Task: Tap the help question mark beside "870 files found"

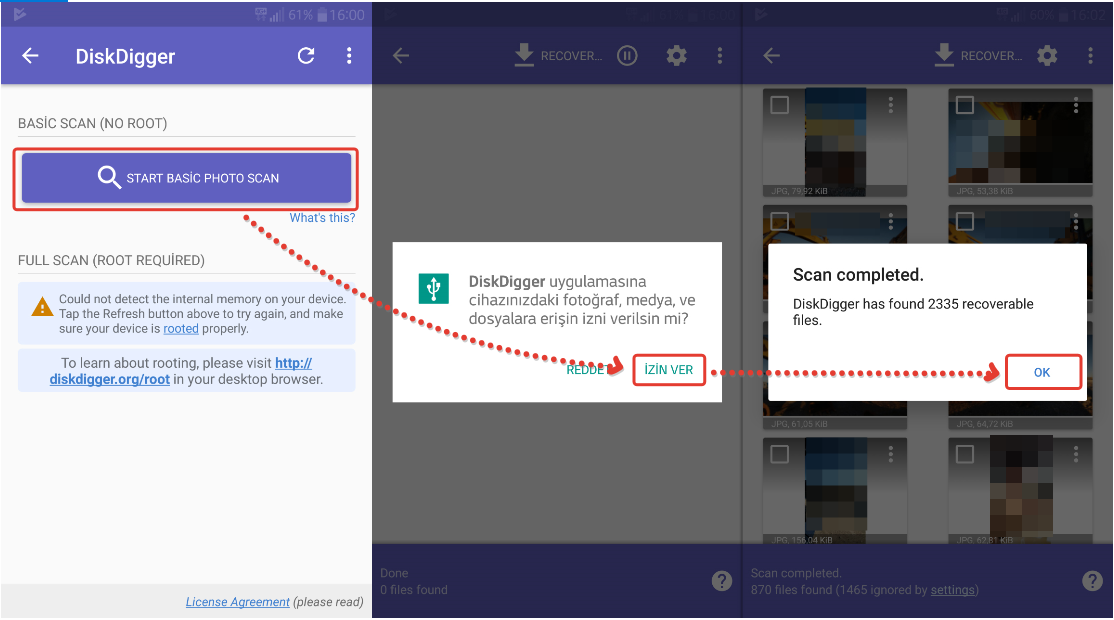Action: pos(1093,580)
